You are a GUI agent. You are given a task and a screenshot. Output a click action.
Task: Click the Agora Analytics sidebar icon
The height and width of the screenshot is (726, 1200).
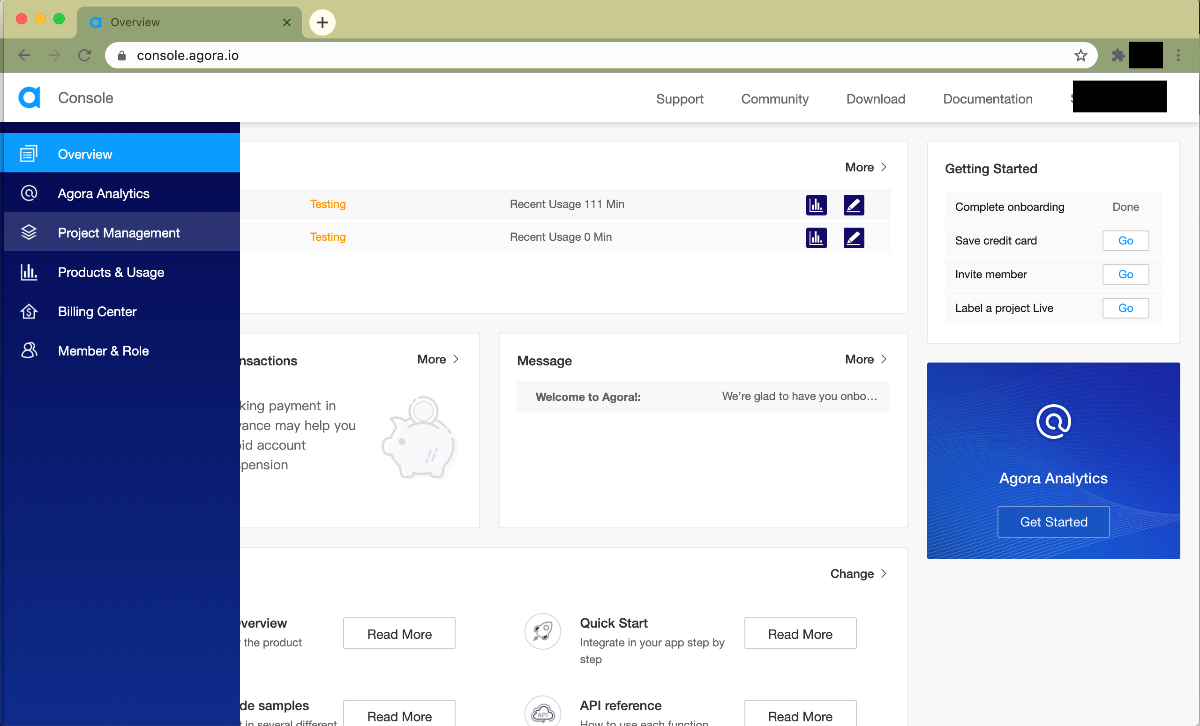tap(29, 193)
